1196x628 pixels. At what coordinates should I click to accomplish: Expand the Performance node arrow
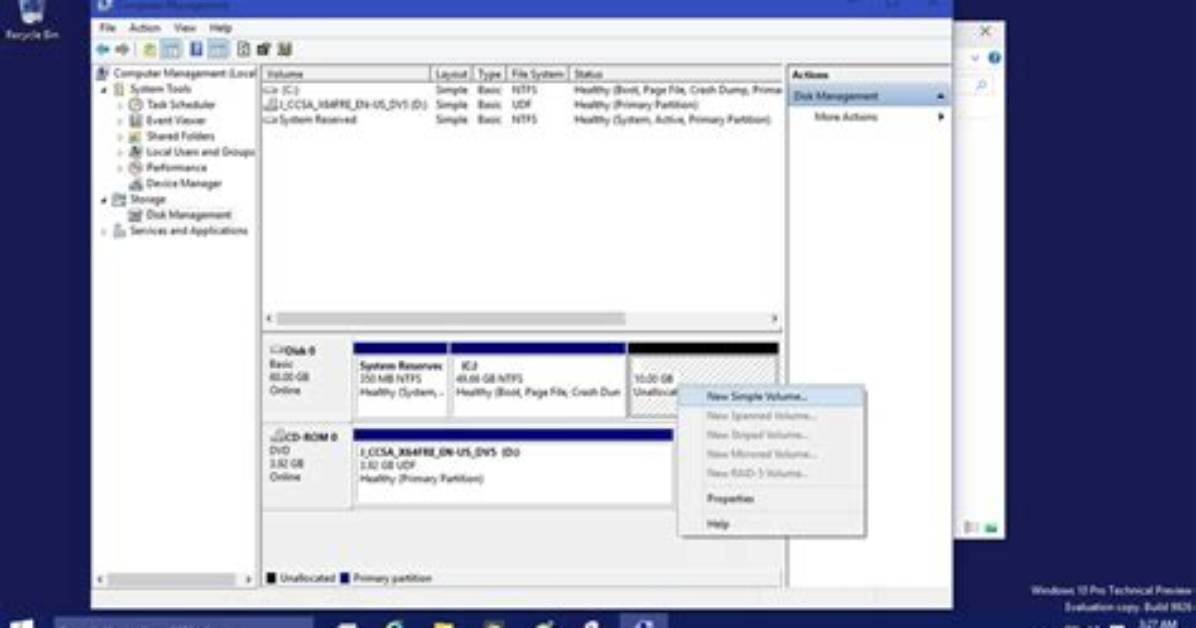pyautogui.click(x=120, y=168)
